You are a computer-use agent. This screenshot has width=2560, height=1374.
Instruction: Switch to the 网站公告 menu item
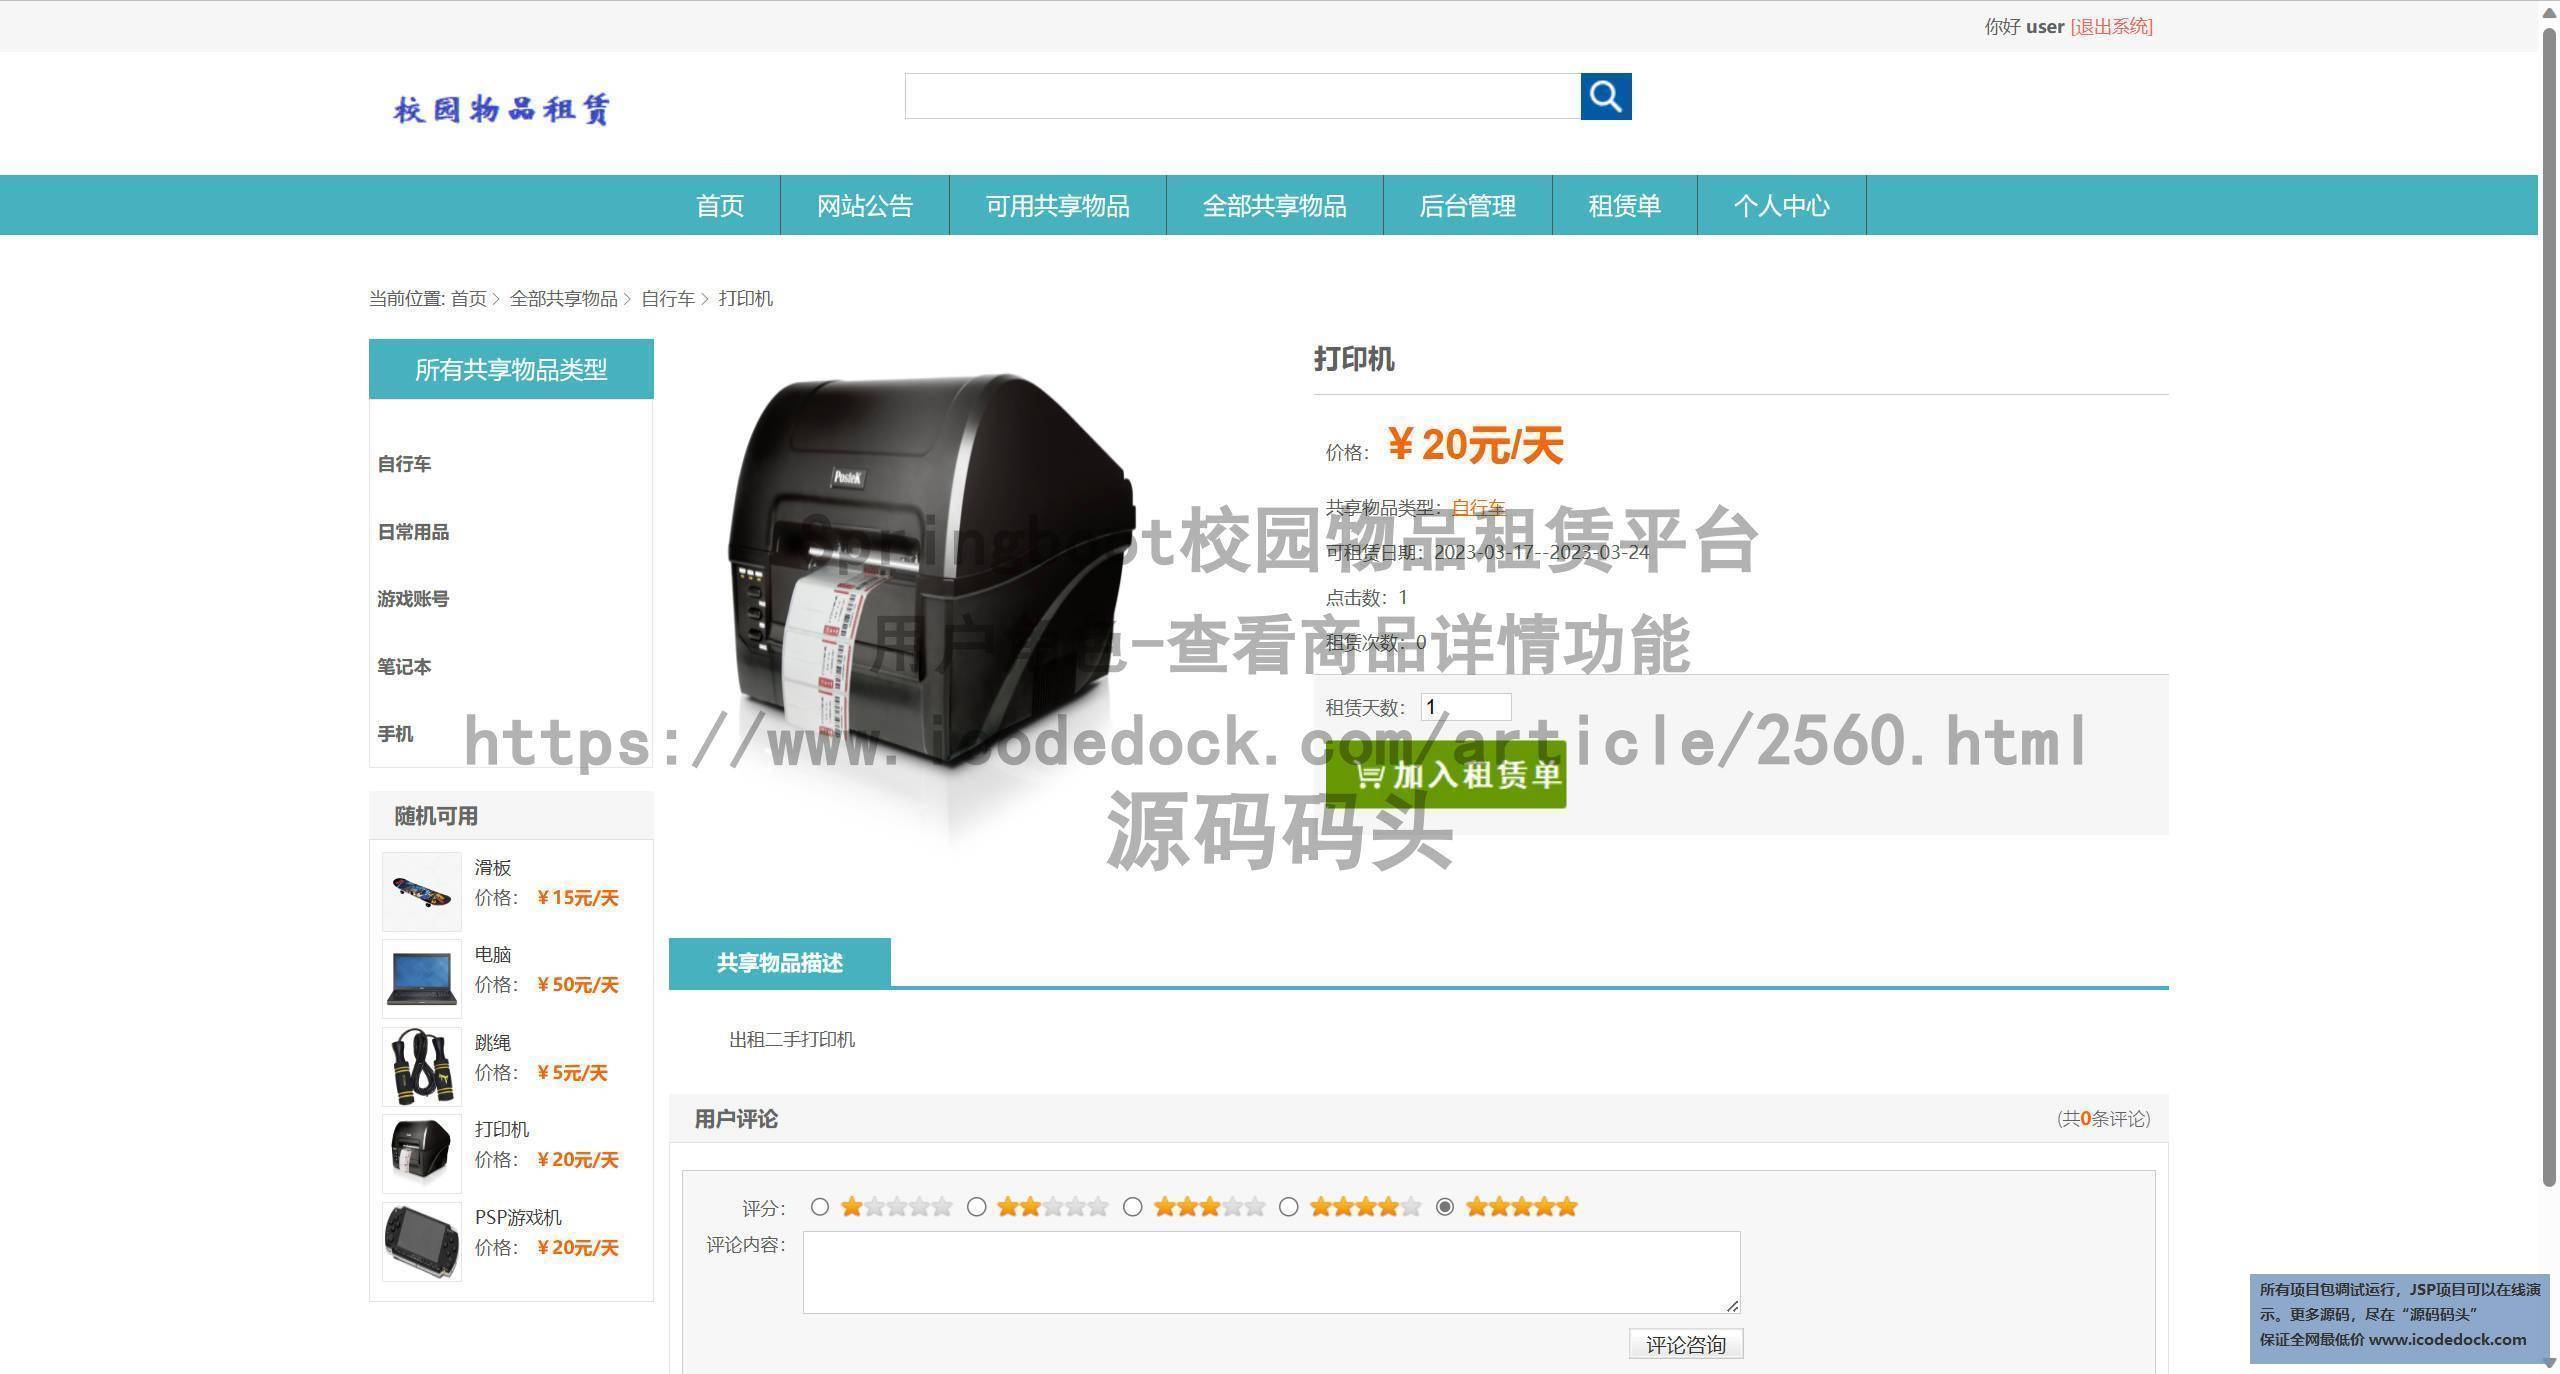click(x=864, y=205)
